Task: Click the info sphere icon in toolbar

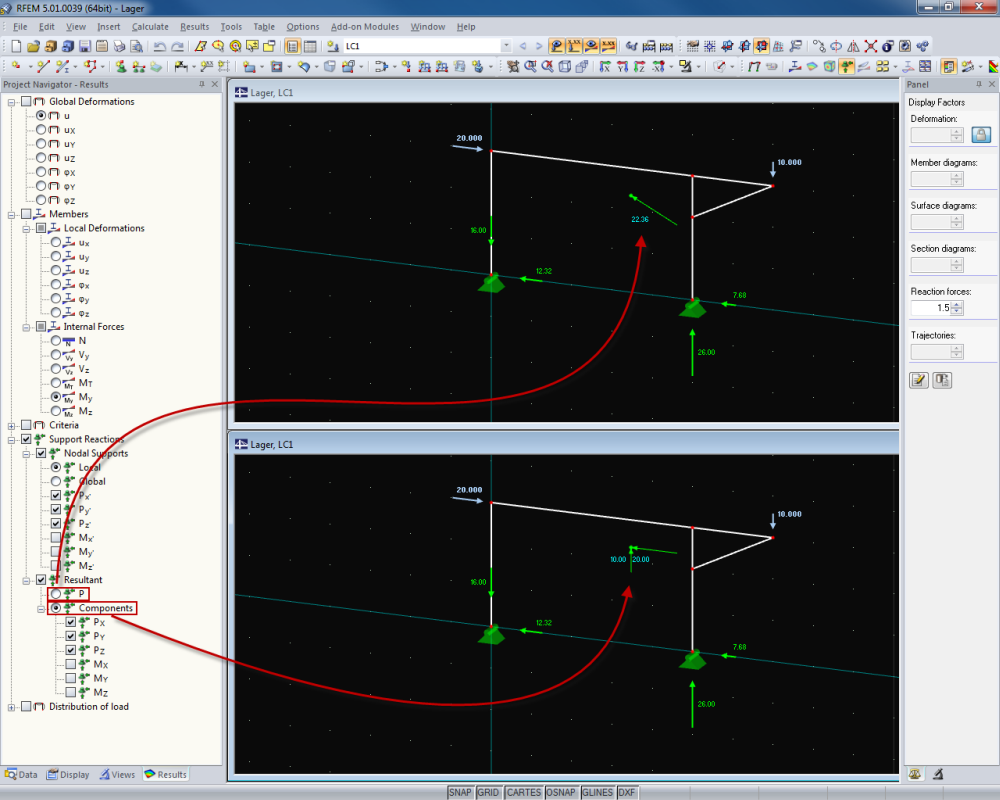Action: tap(888, 46)
